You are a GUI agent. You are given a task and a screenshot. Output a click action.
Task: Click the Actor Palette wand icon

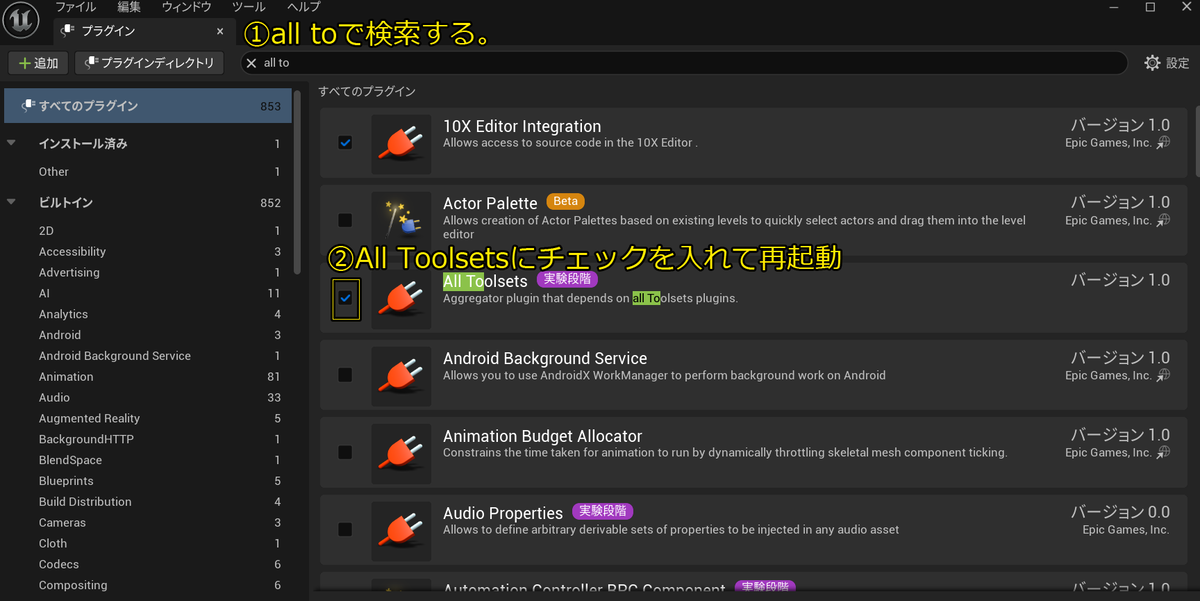click(401, 221)
